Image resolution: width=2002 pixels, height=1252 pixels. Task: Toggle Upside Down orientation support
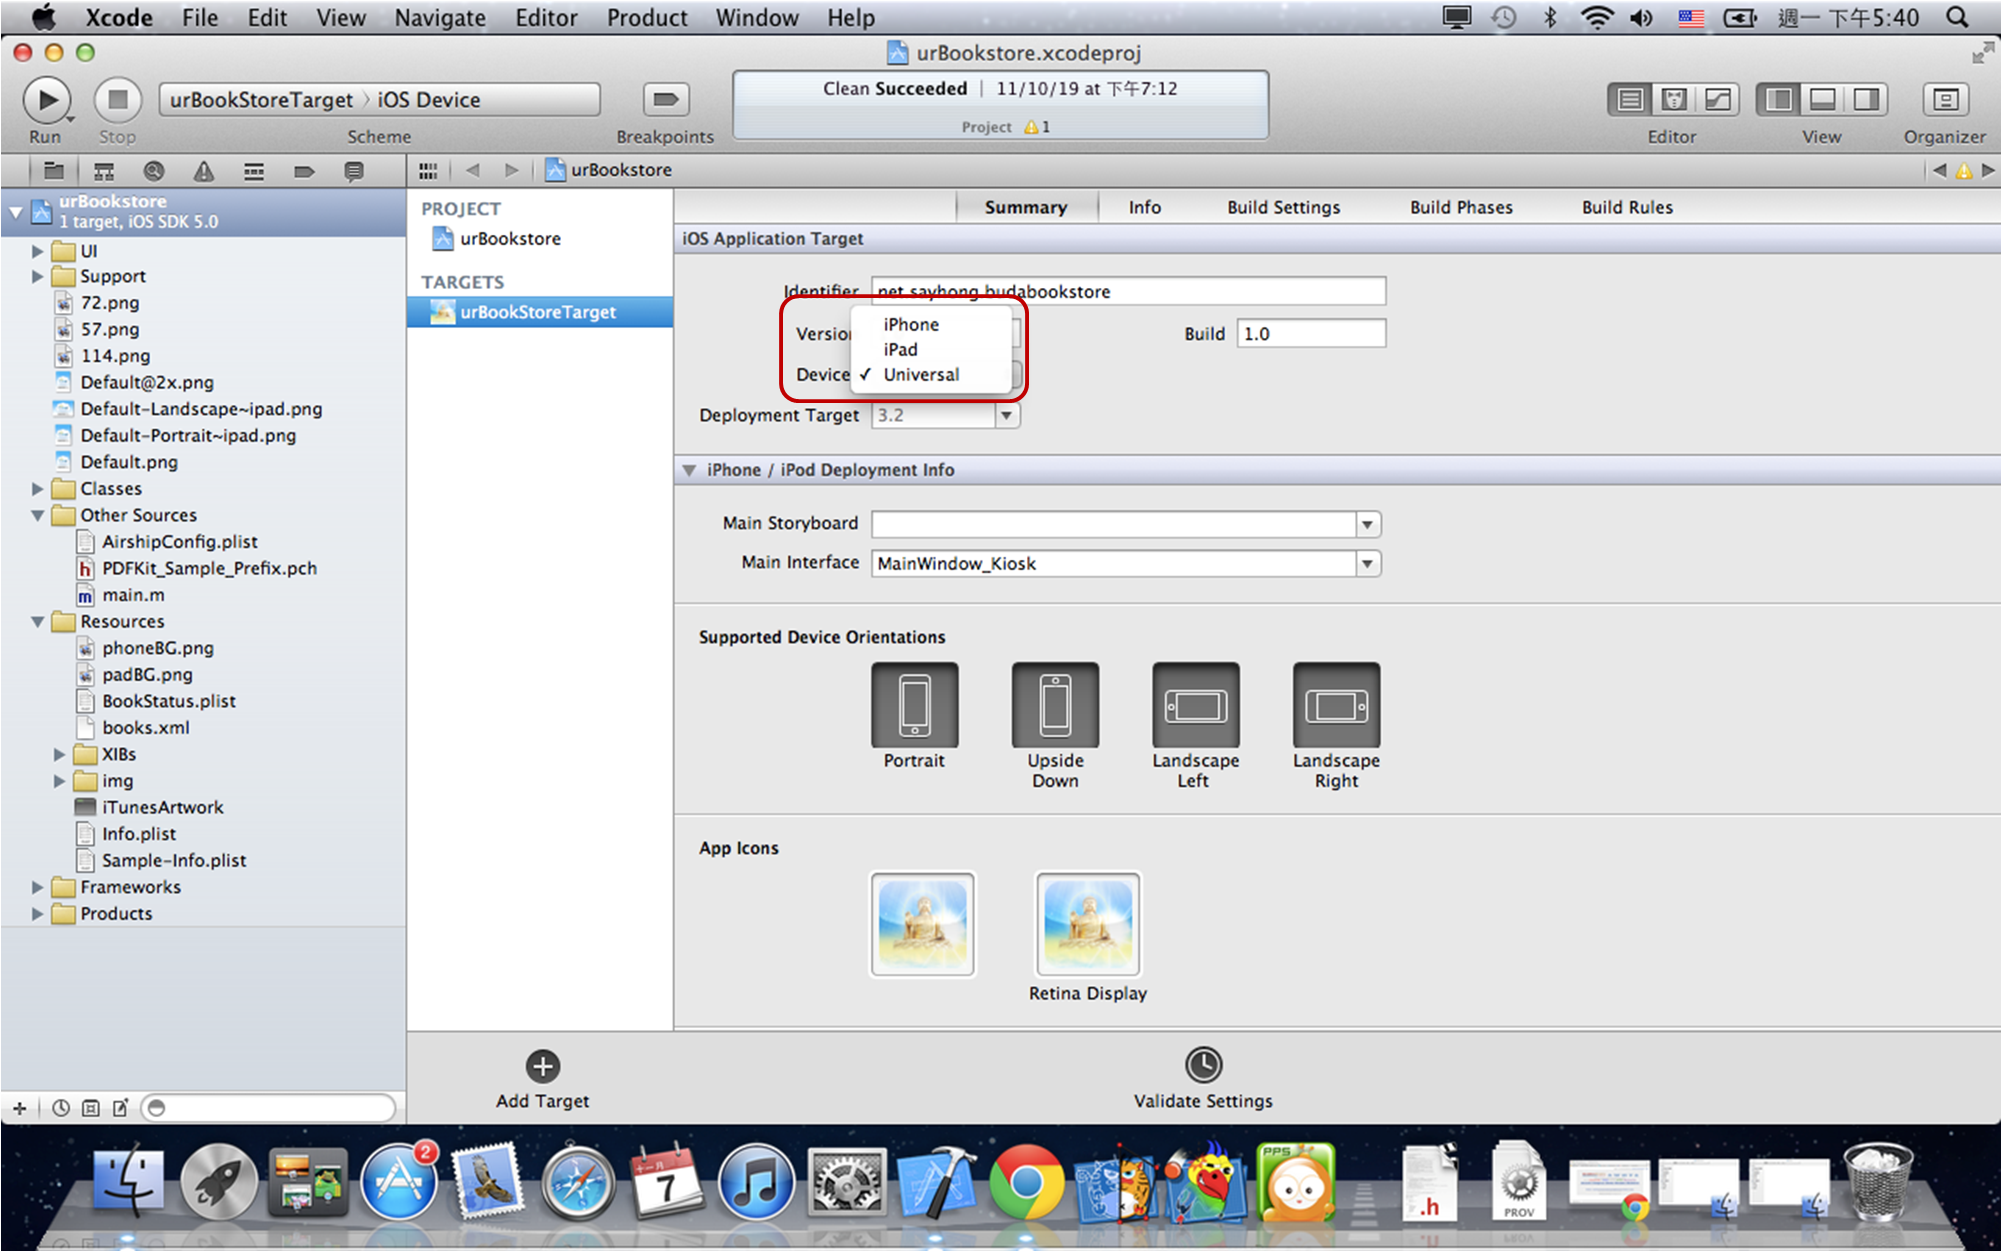(x=1055, y=705)
